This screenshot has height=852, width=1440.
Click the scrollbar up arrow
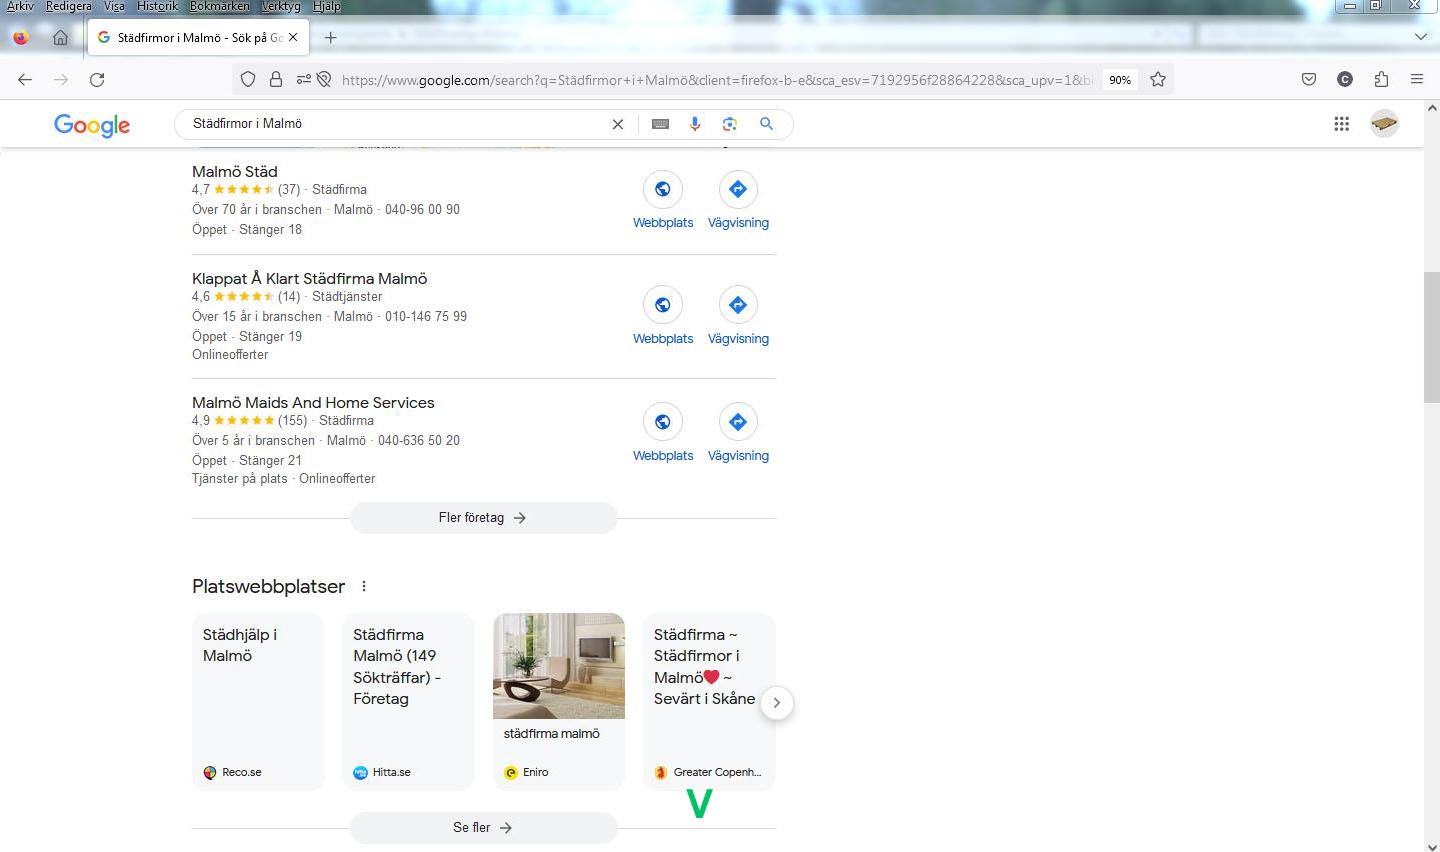point(1431,107)
